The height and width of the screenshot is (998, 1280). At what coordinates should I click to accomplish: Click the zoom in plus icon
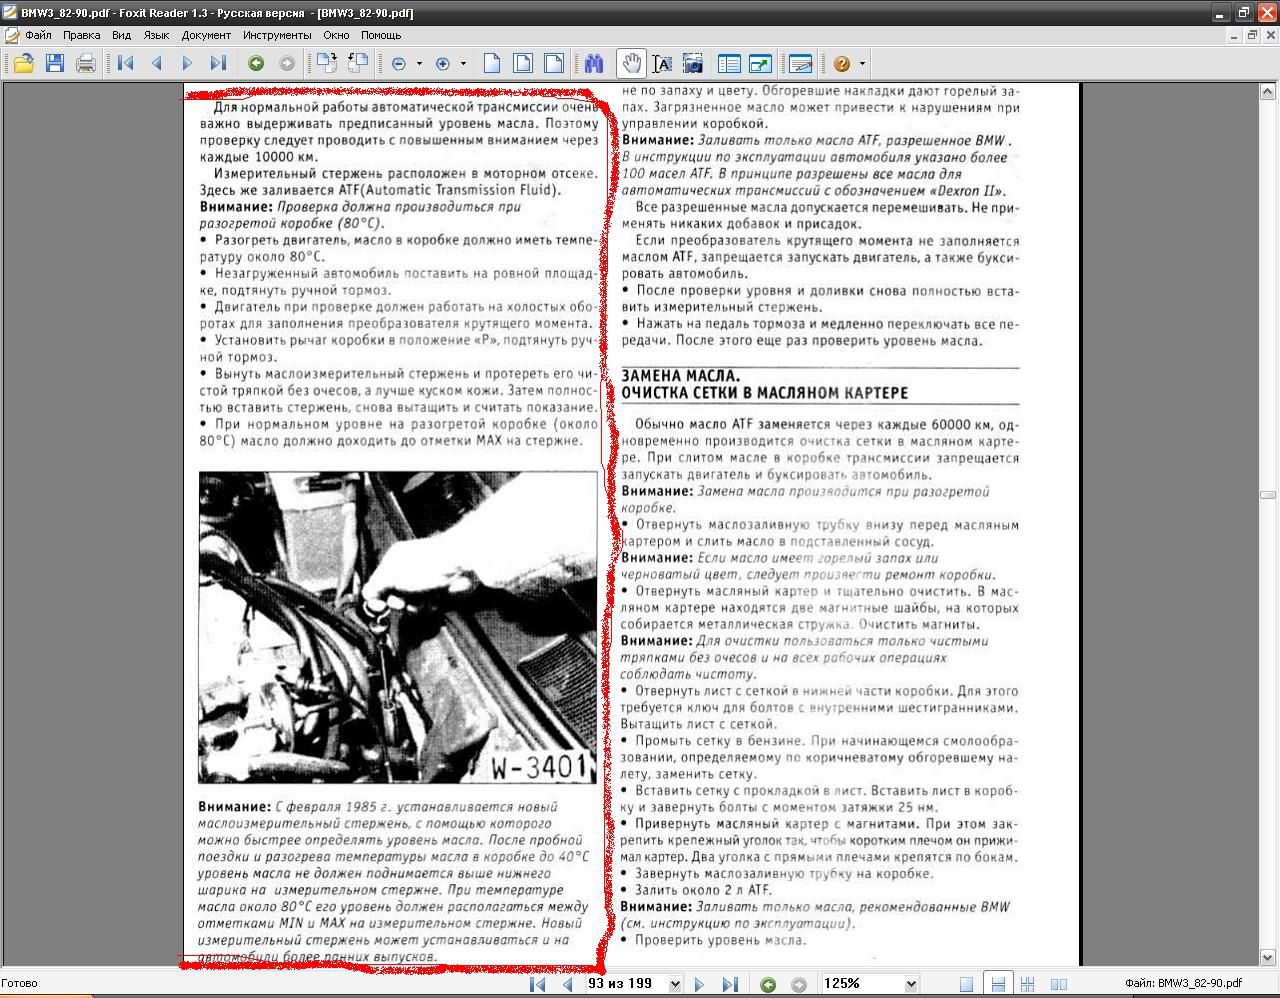(443, 64)
